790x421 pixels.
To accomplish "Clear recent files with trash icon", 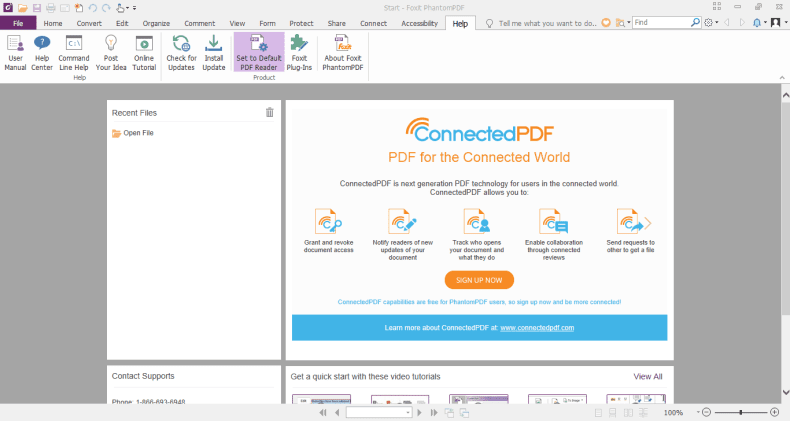I will point(270,112).
